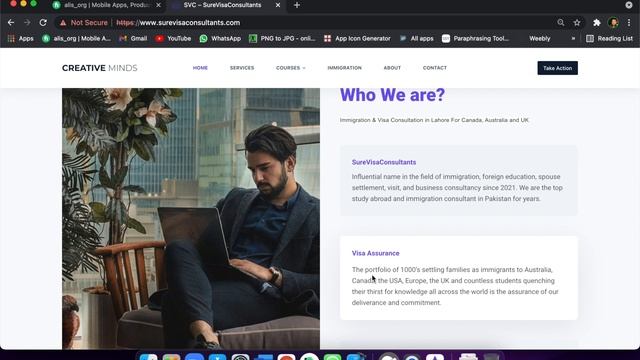Open the alis_org Mobile A... bookmark
This screenshot has width=640, height=360.
point(76,38)
